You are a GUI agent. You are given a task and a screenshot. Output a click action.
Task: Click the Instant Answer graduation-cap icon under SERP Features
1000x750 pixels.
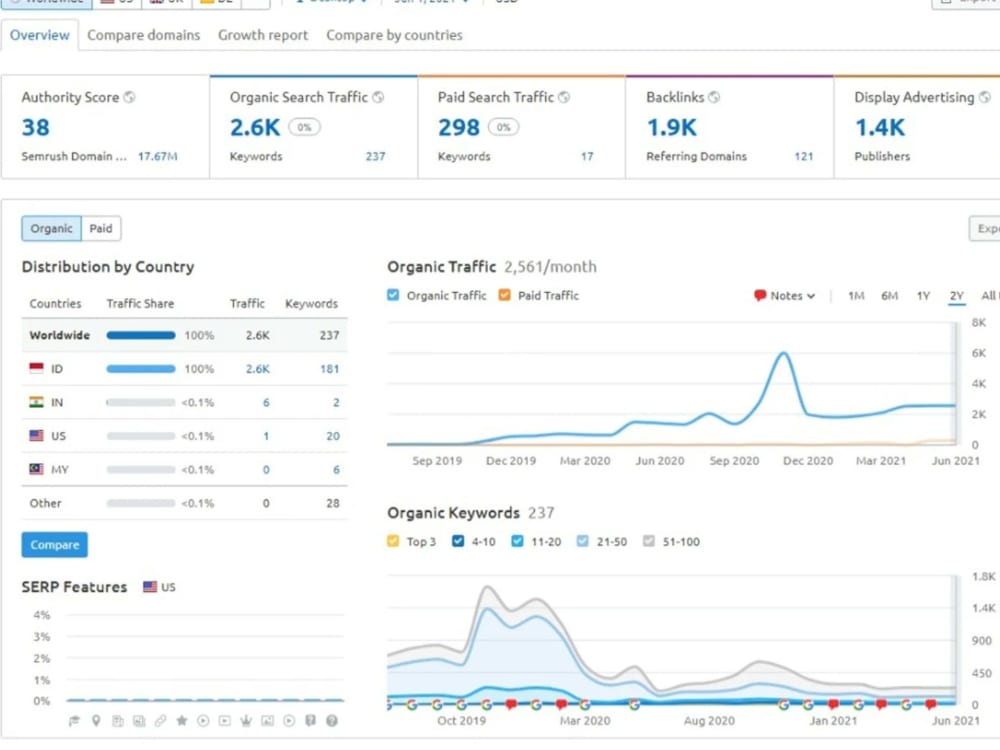click(74, 721)
